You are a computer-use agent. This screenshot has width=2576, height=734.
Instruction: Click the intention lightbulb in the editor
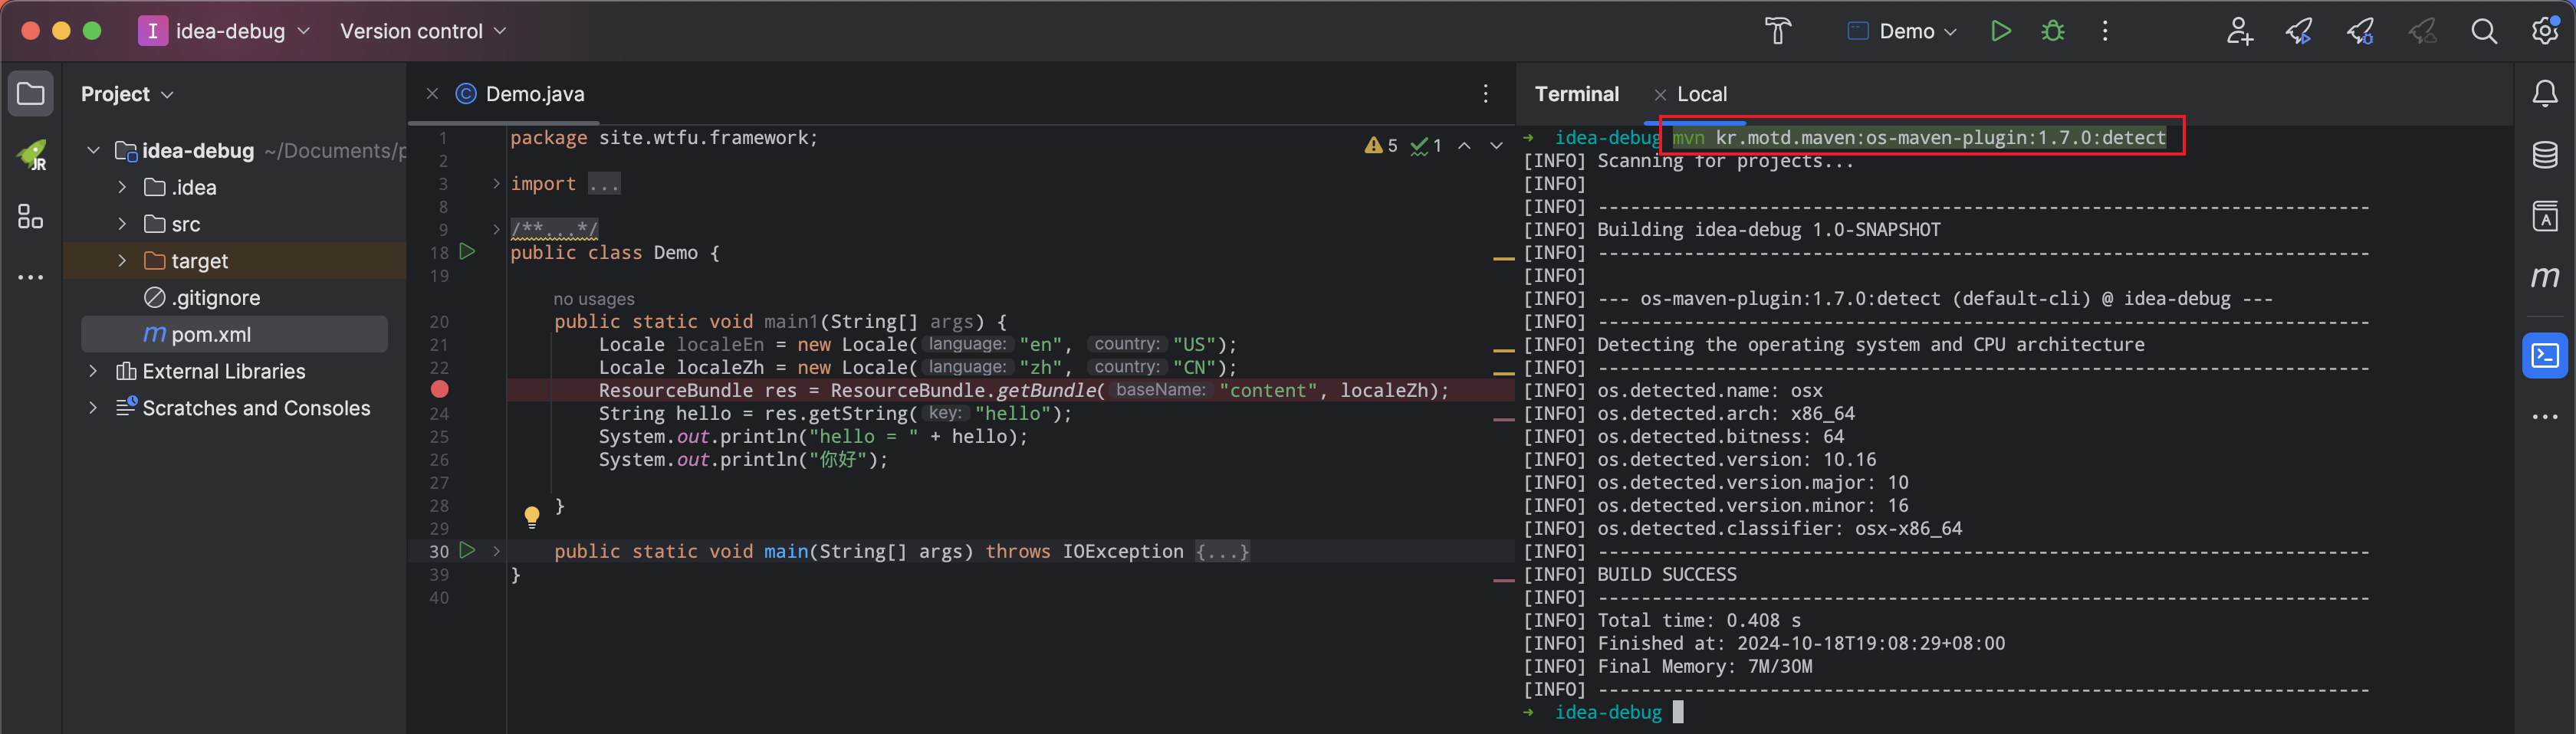point(532,516)
